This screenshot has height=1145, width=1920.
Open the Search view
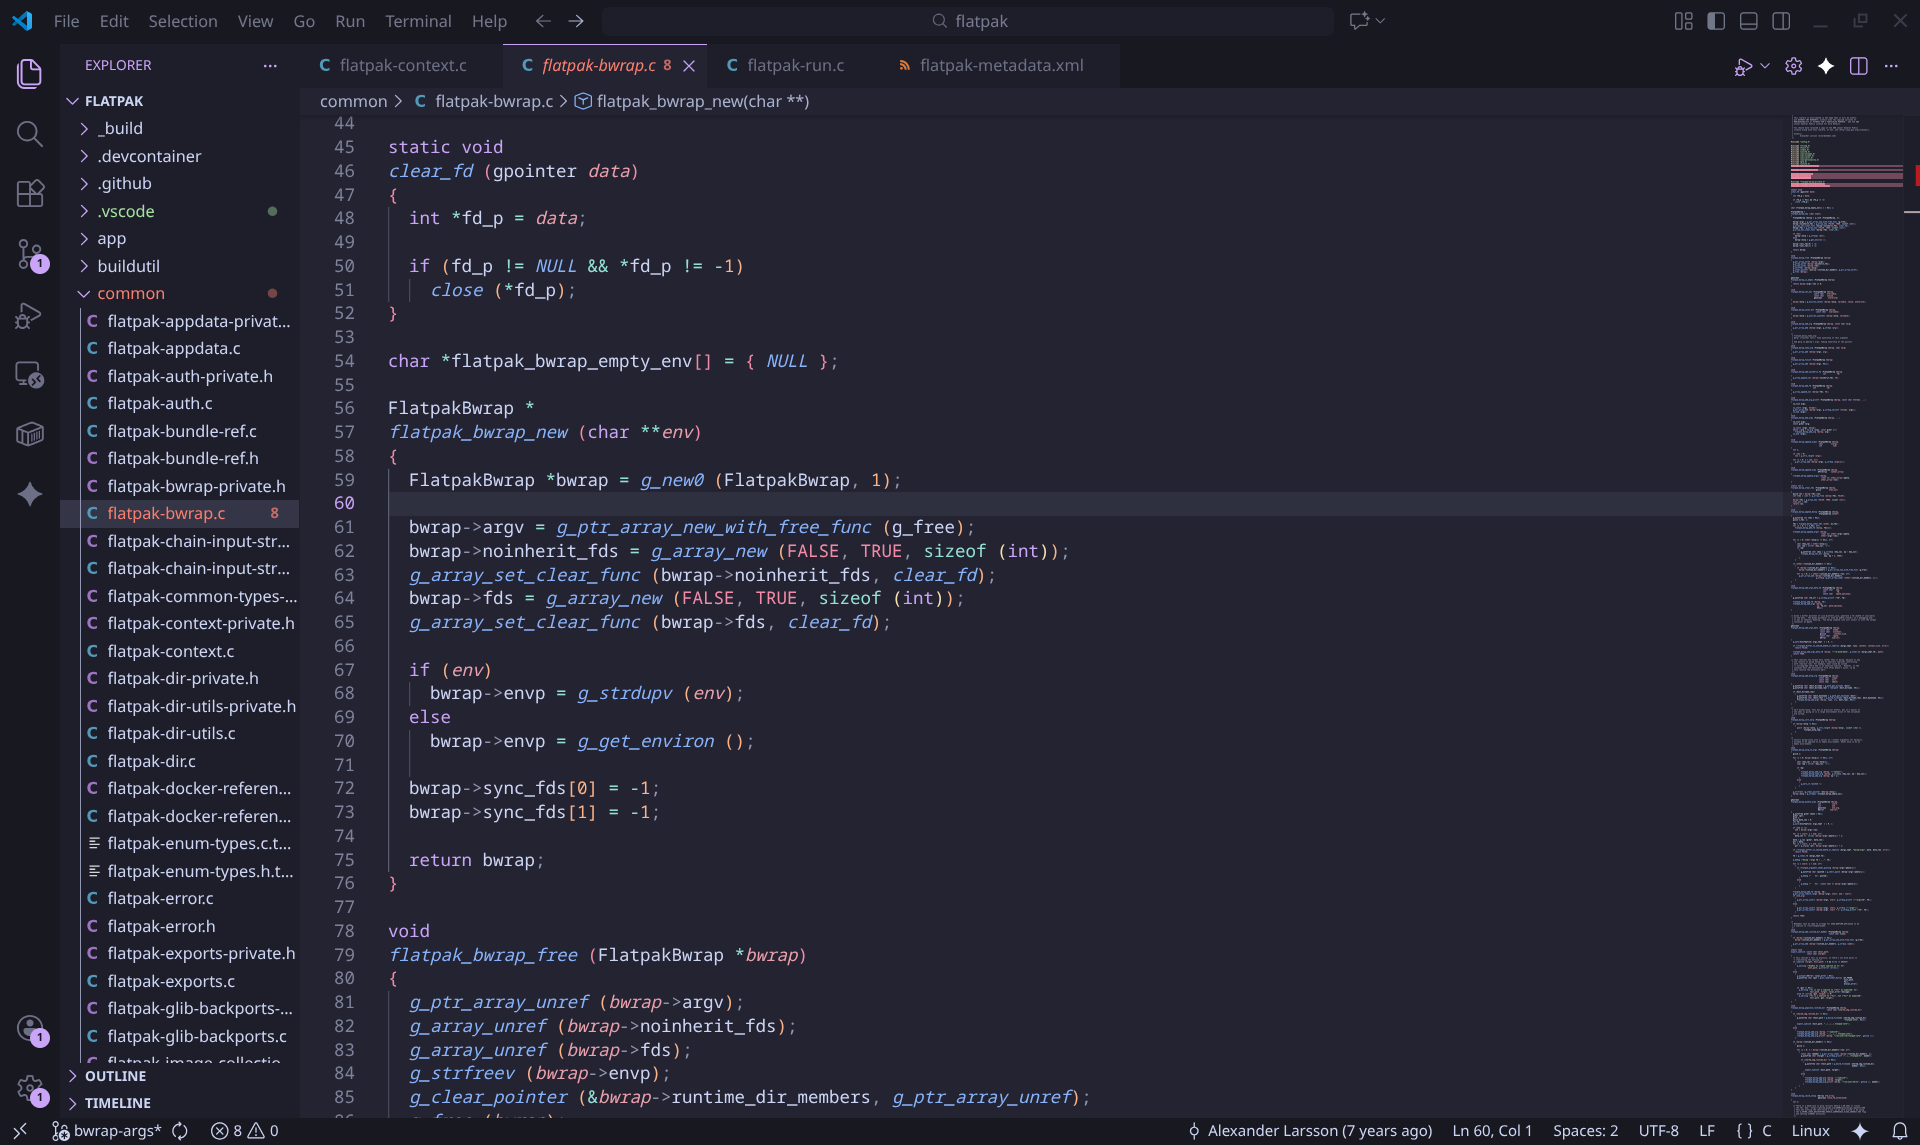29,133
